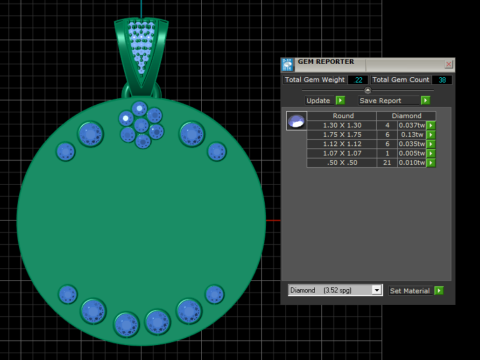Select the '1.12 X 1.12' size cell
This screenshot has width=480, height=360.
[342, 144]
